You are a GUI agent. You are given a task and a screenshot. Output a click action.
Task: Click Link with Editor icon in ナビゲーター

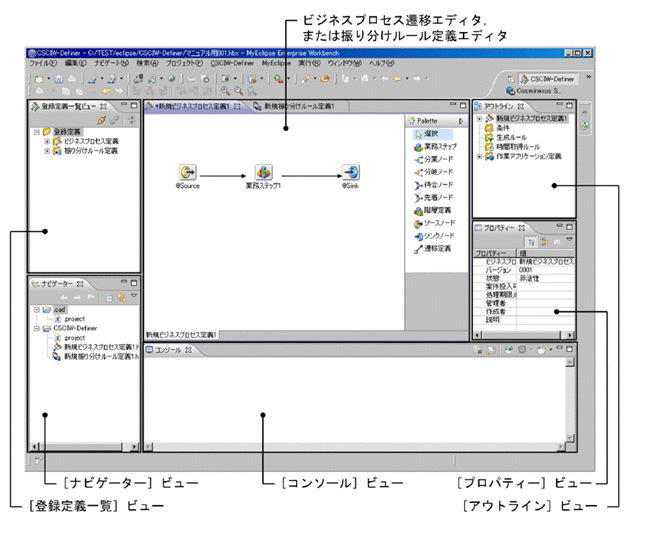(122, 298)
